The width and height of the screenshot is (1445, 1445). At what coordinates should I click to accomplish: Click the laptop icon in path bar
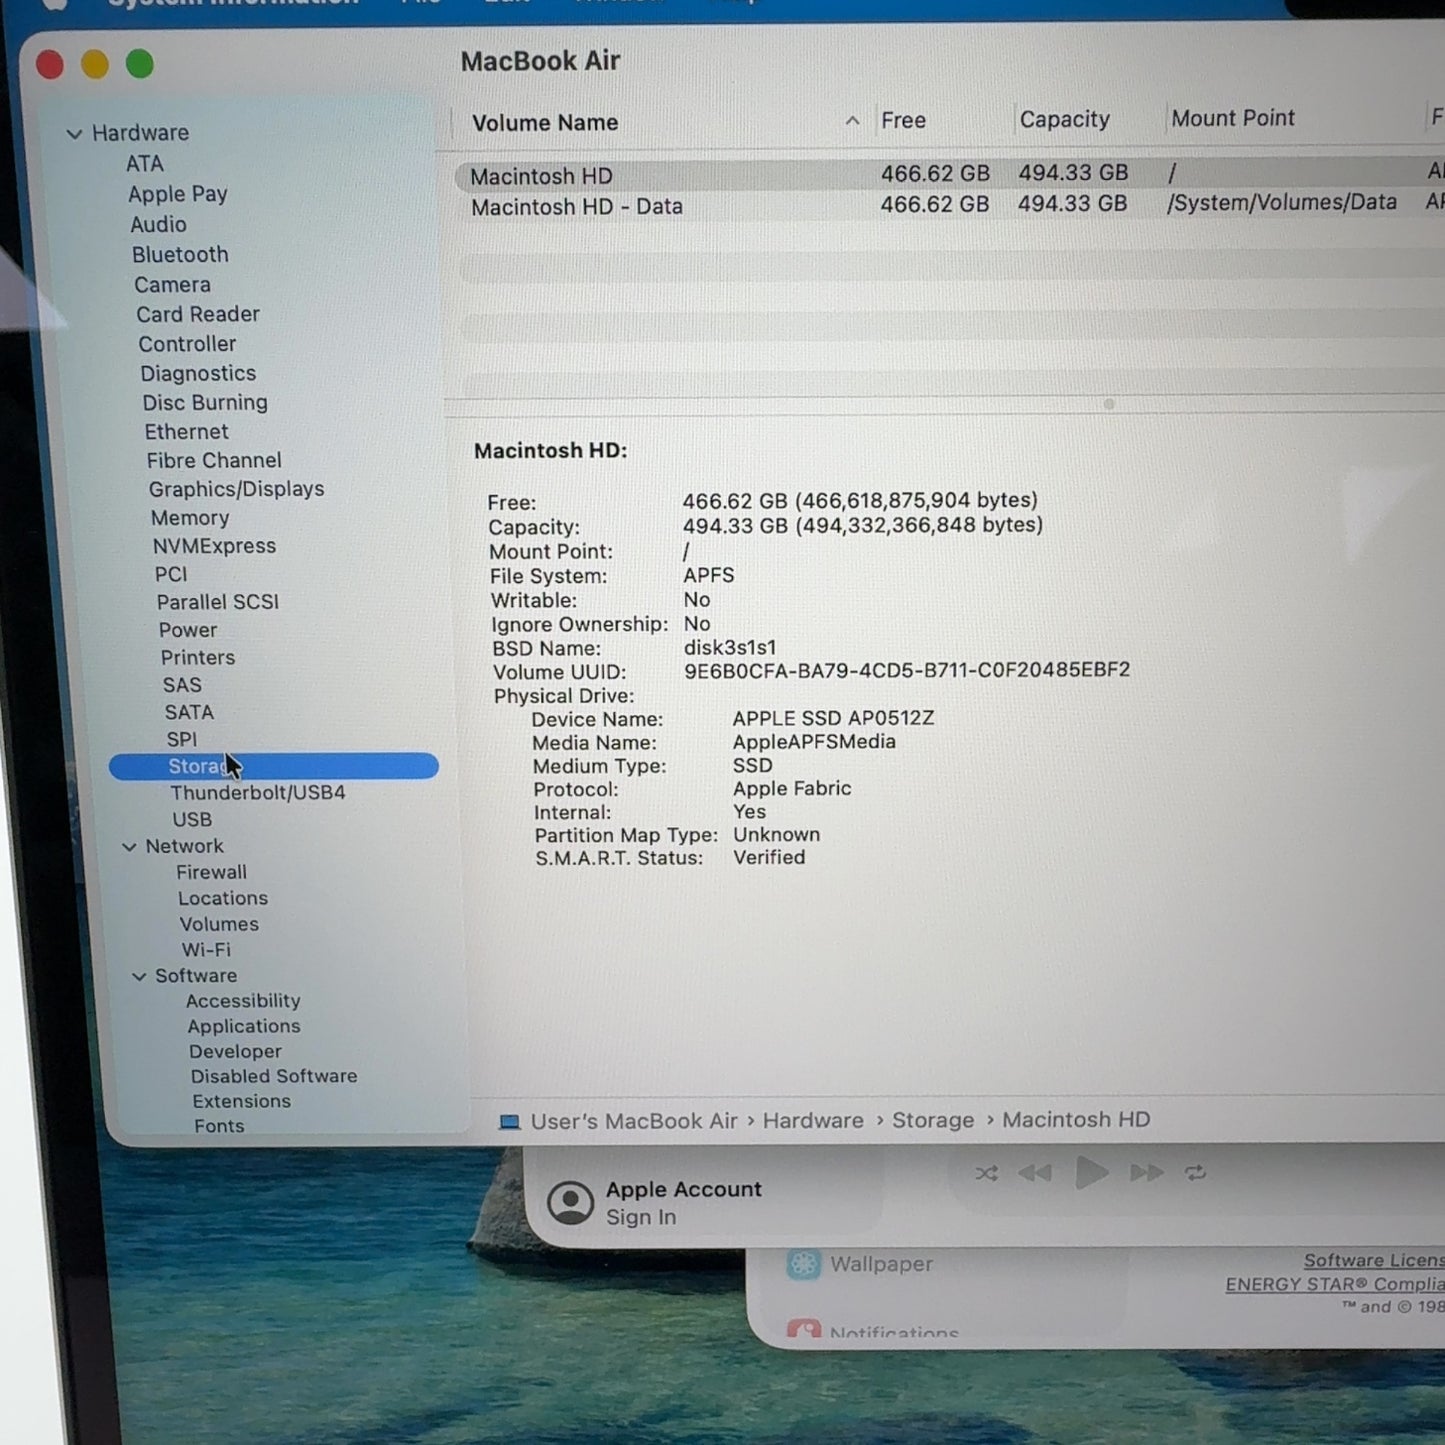510,1123
